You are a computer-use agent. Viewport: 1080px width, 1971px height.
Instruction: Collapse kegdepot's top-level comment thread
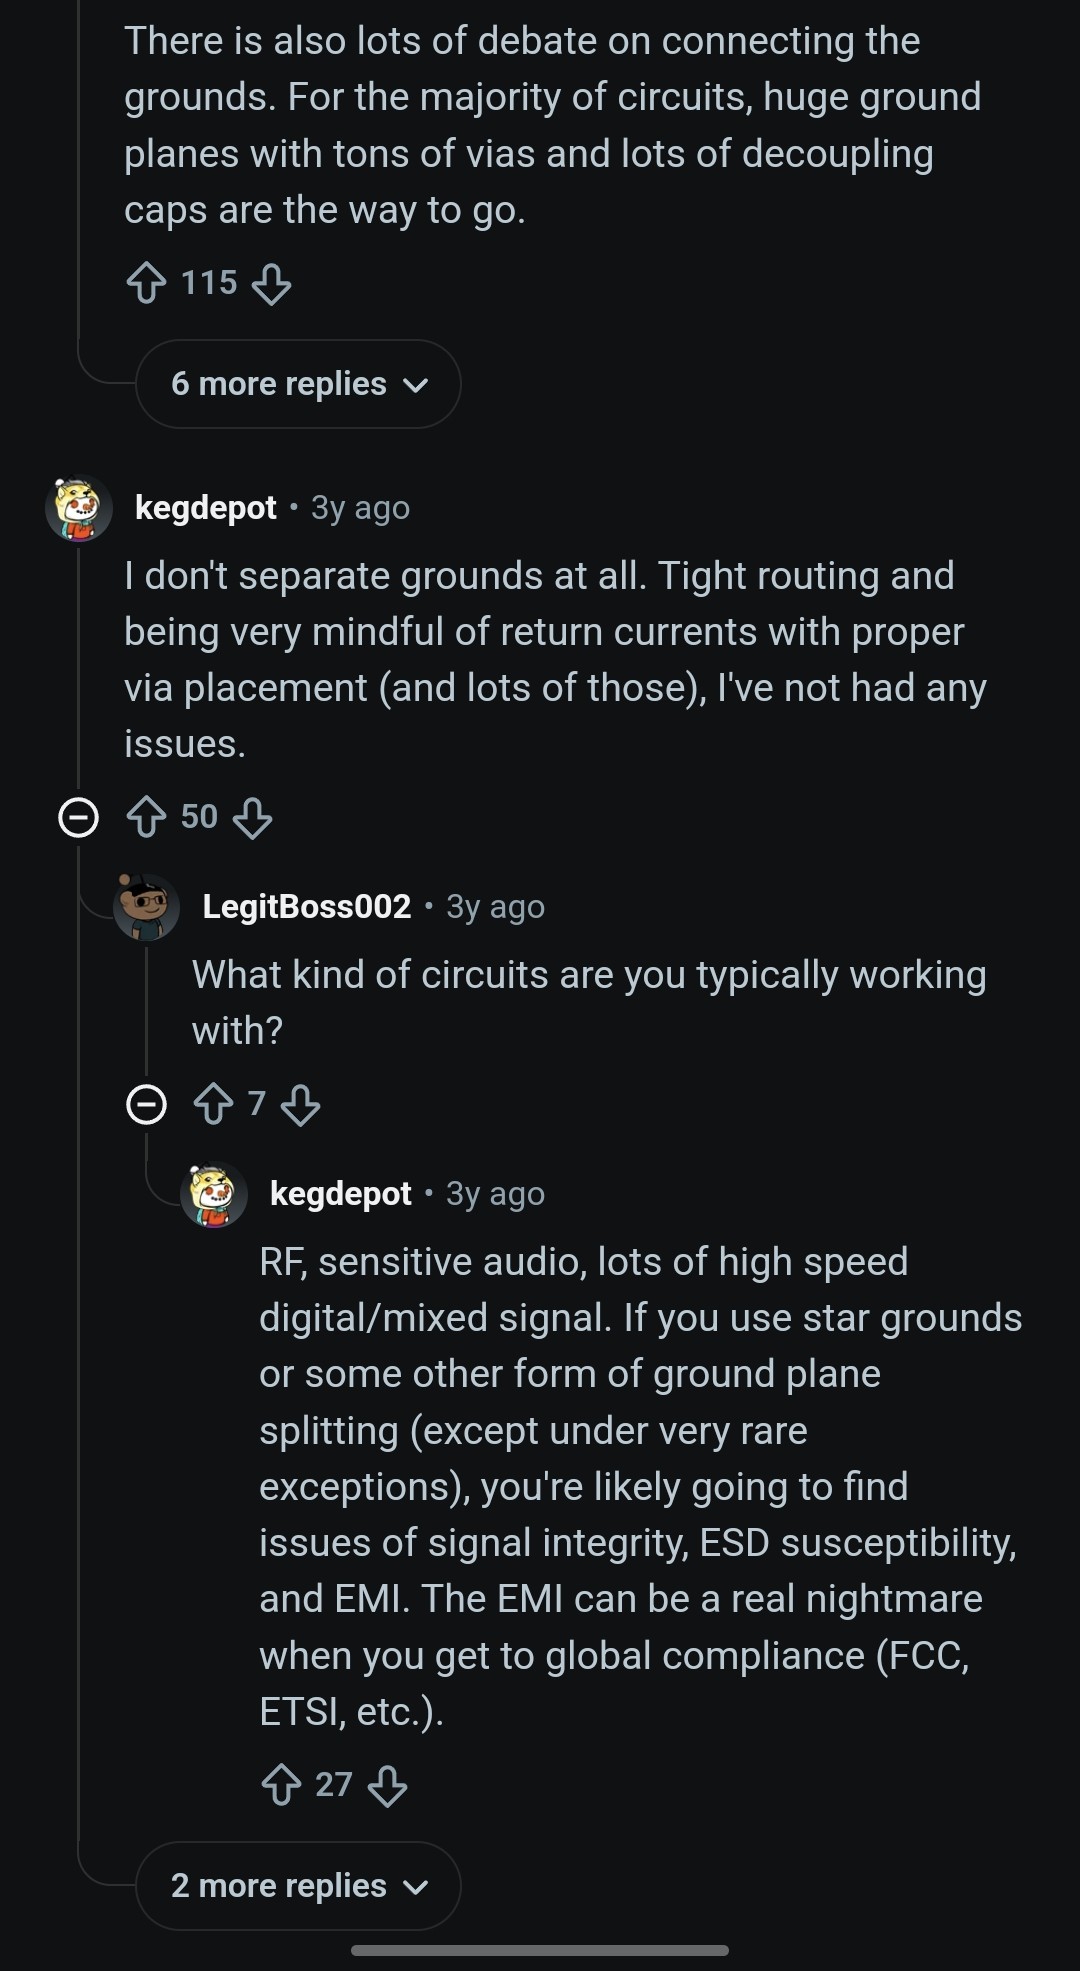tap(78, 817)
